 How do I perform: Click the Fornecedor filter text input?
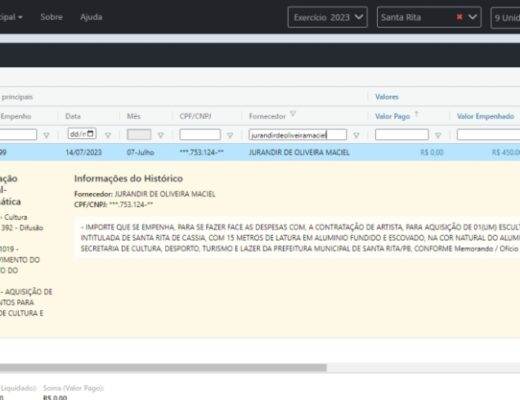298,135
